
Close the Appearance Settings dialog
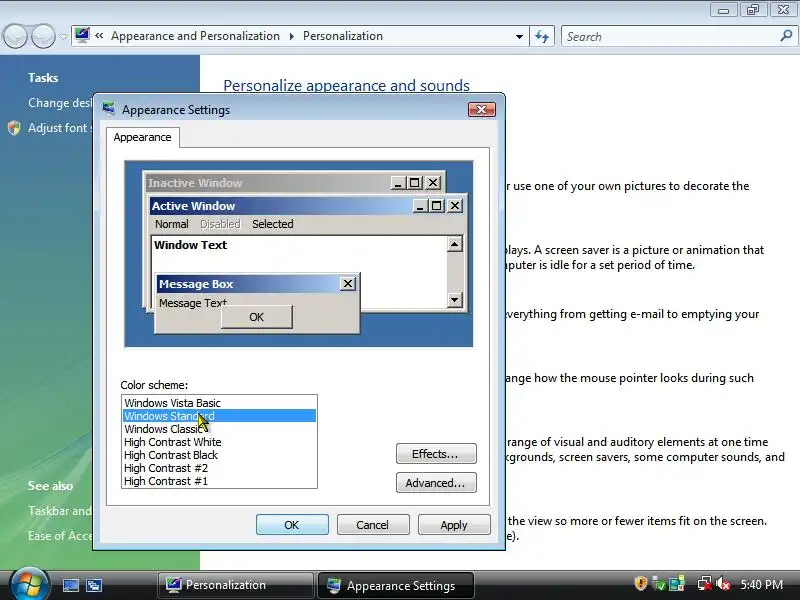pyautogui.click(x=482, y=109)
